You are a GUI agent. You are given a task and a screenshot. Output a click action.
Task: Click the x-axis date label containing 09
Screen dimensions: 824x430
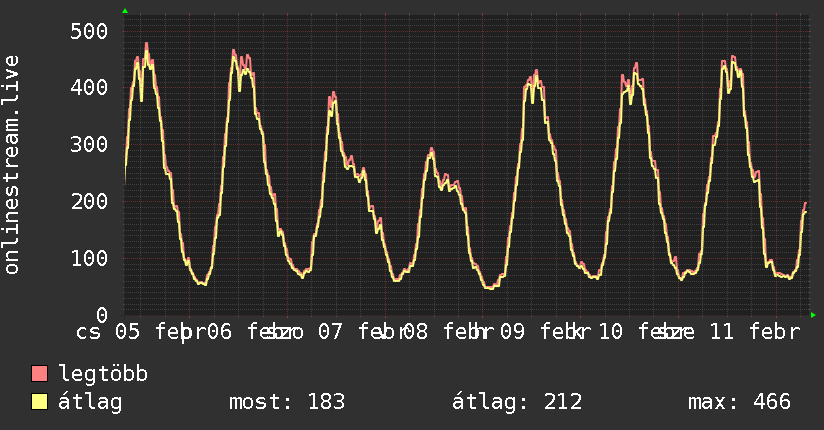tap(532, 332)
